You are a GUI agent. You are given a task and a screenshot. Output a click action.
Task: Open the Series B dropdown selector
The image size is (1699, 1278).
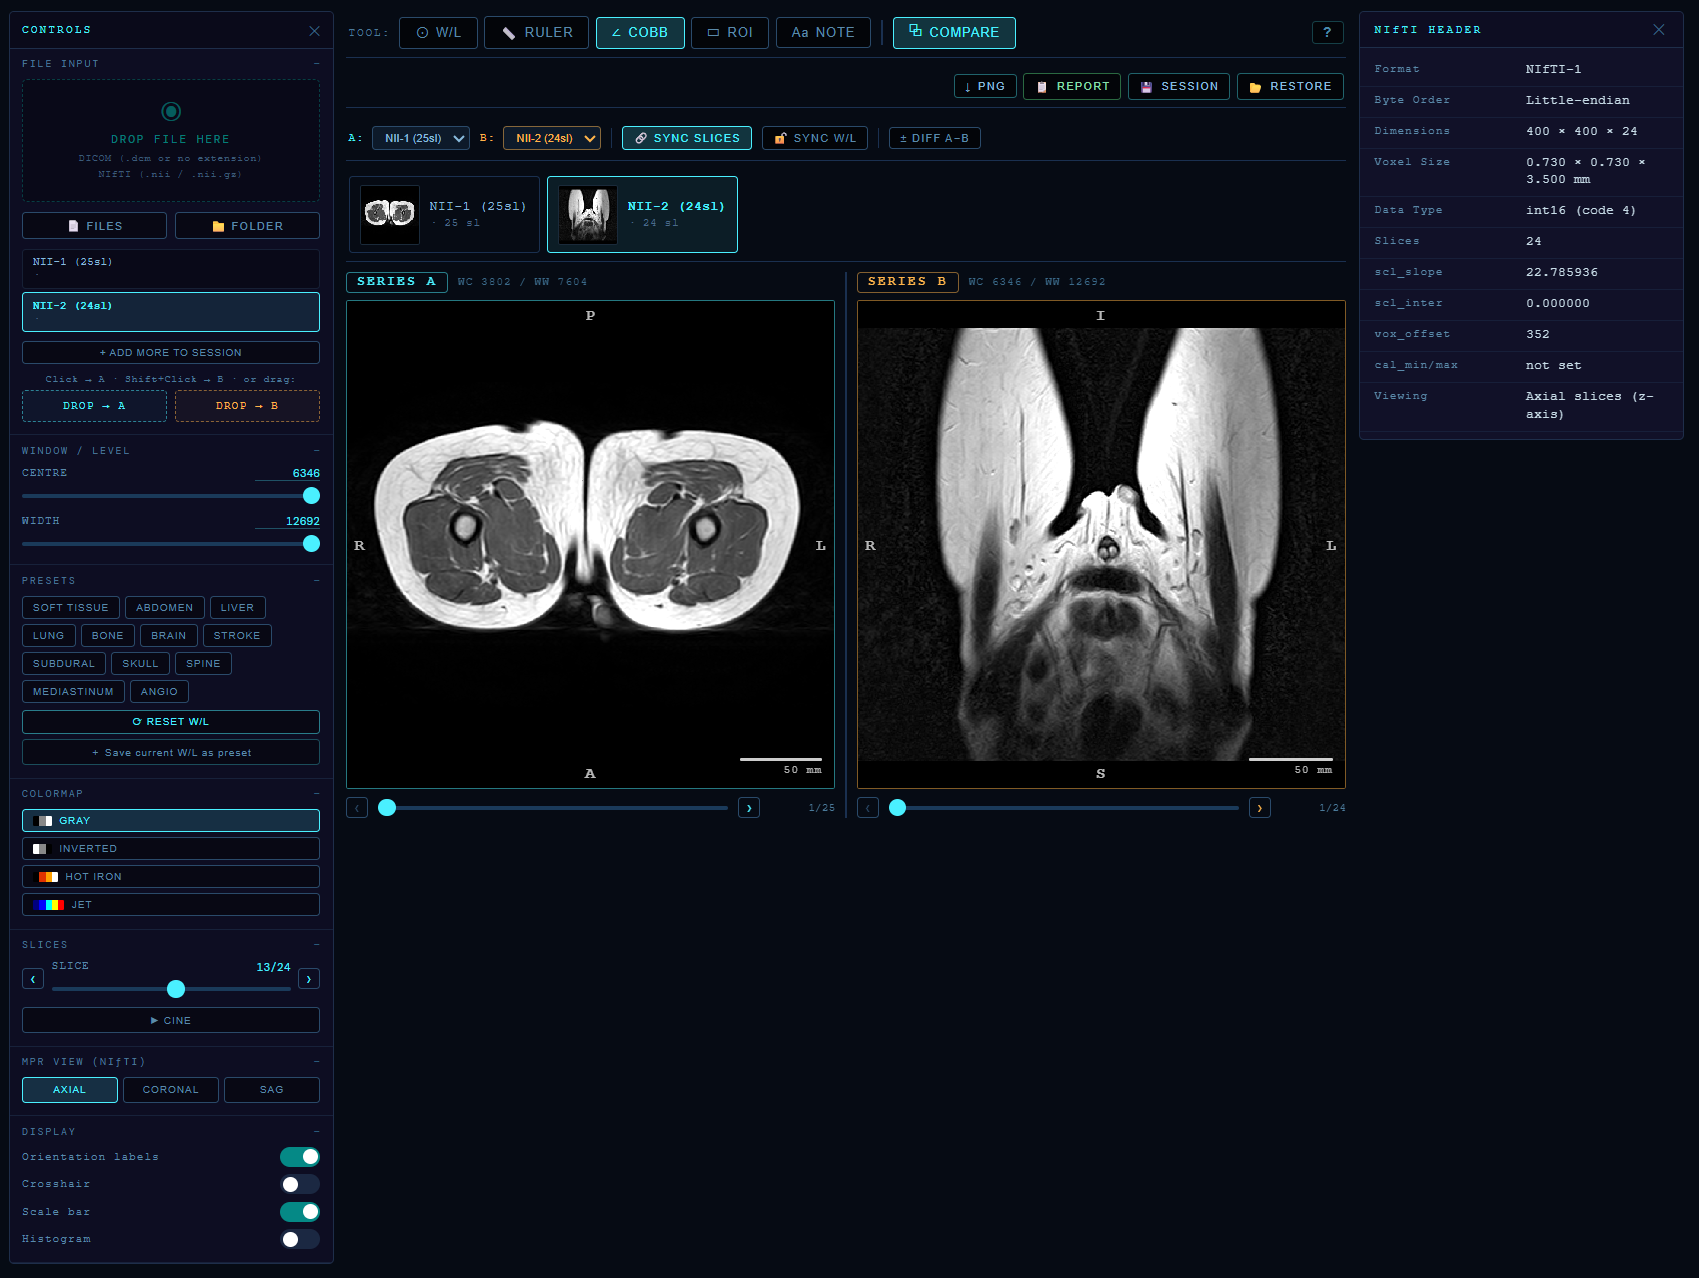[551, 138]
